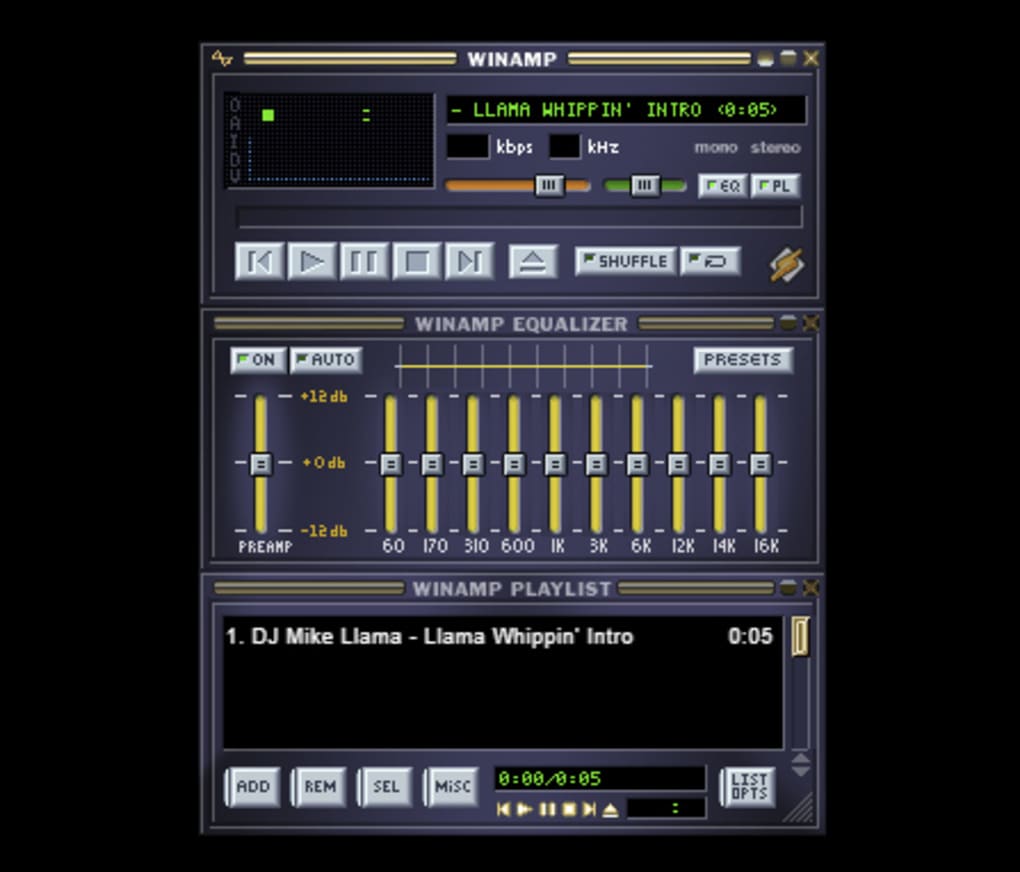The image size is (1020, 872).
Task: Open the LIST OPTS menu
Action: (748, 787)
